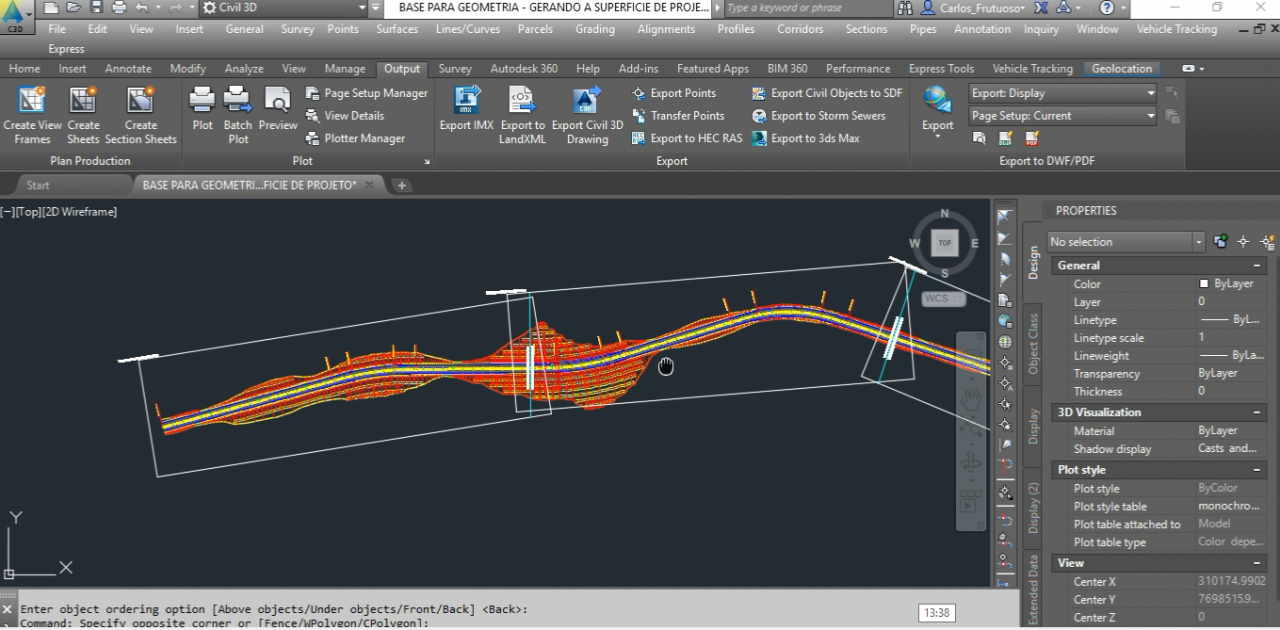This screenshot has width=1280, height=630.
Task: Click Export IMX tool
Action: (467, 109)
